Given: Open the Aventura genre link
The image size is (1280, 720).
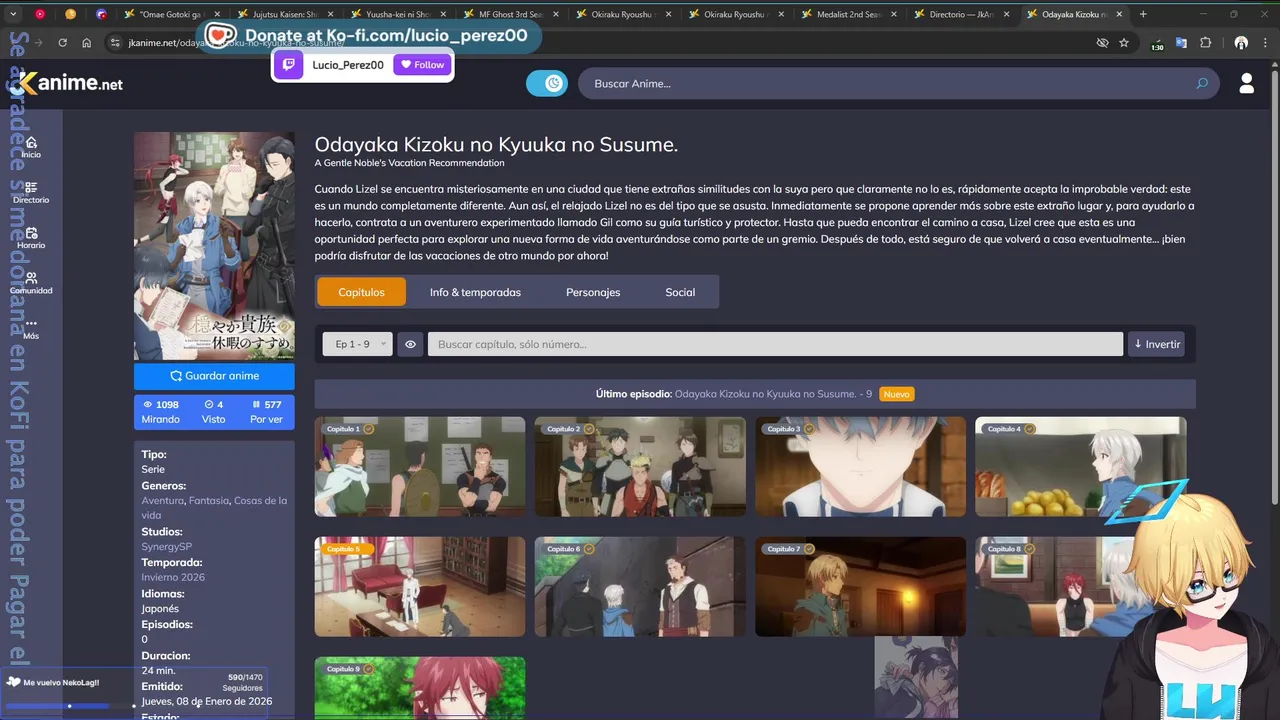Looking at the screenshot, I should (x=163, y=500).
